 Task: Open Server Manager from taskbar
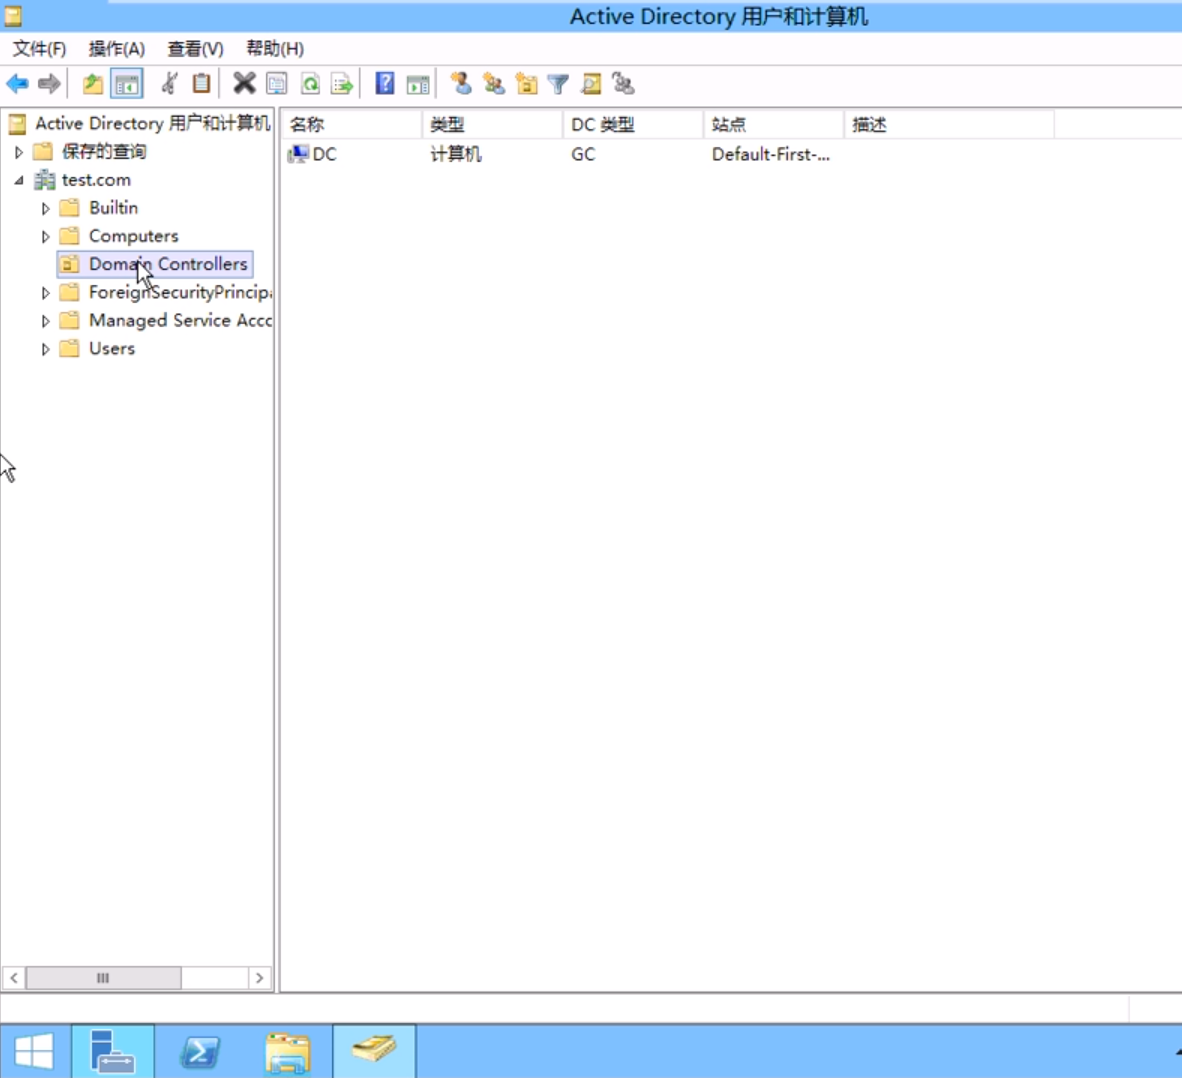113,1051
